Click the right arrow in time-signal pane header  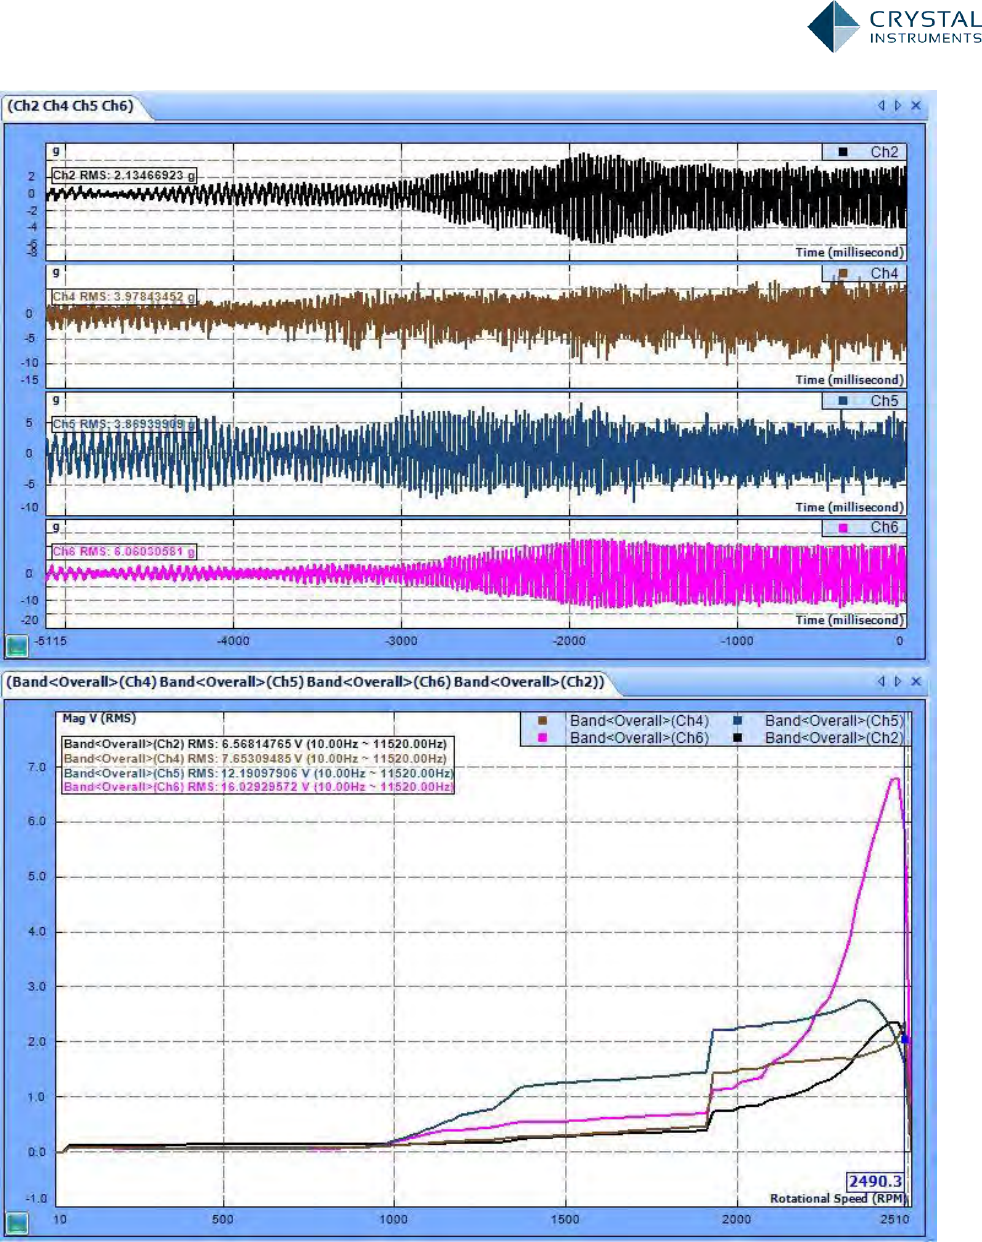click(898, 105)
